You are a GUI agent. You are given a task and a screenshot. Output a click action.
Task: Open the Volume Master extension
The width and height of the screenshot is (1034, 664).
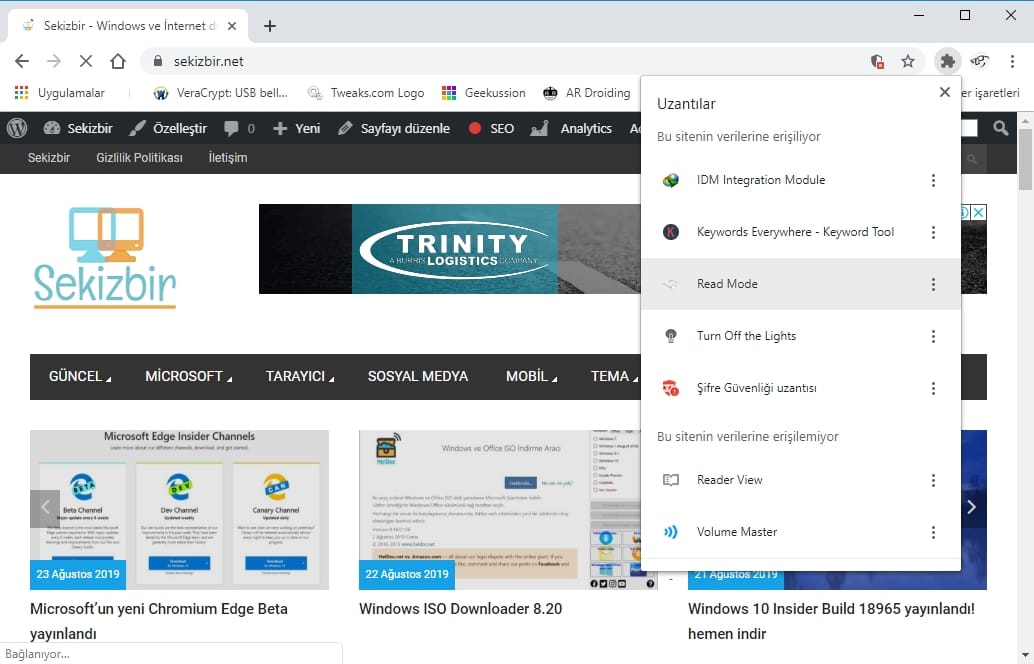pyautogui.click(x=801, y=532)
